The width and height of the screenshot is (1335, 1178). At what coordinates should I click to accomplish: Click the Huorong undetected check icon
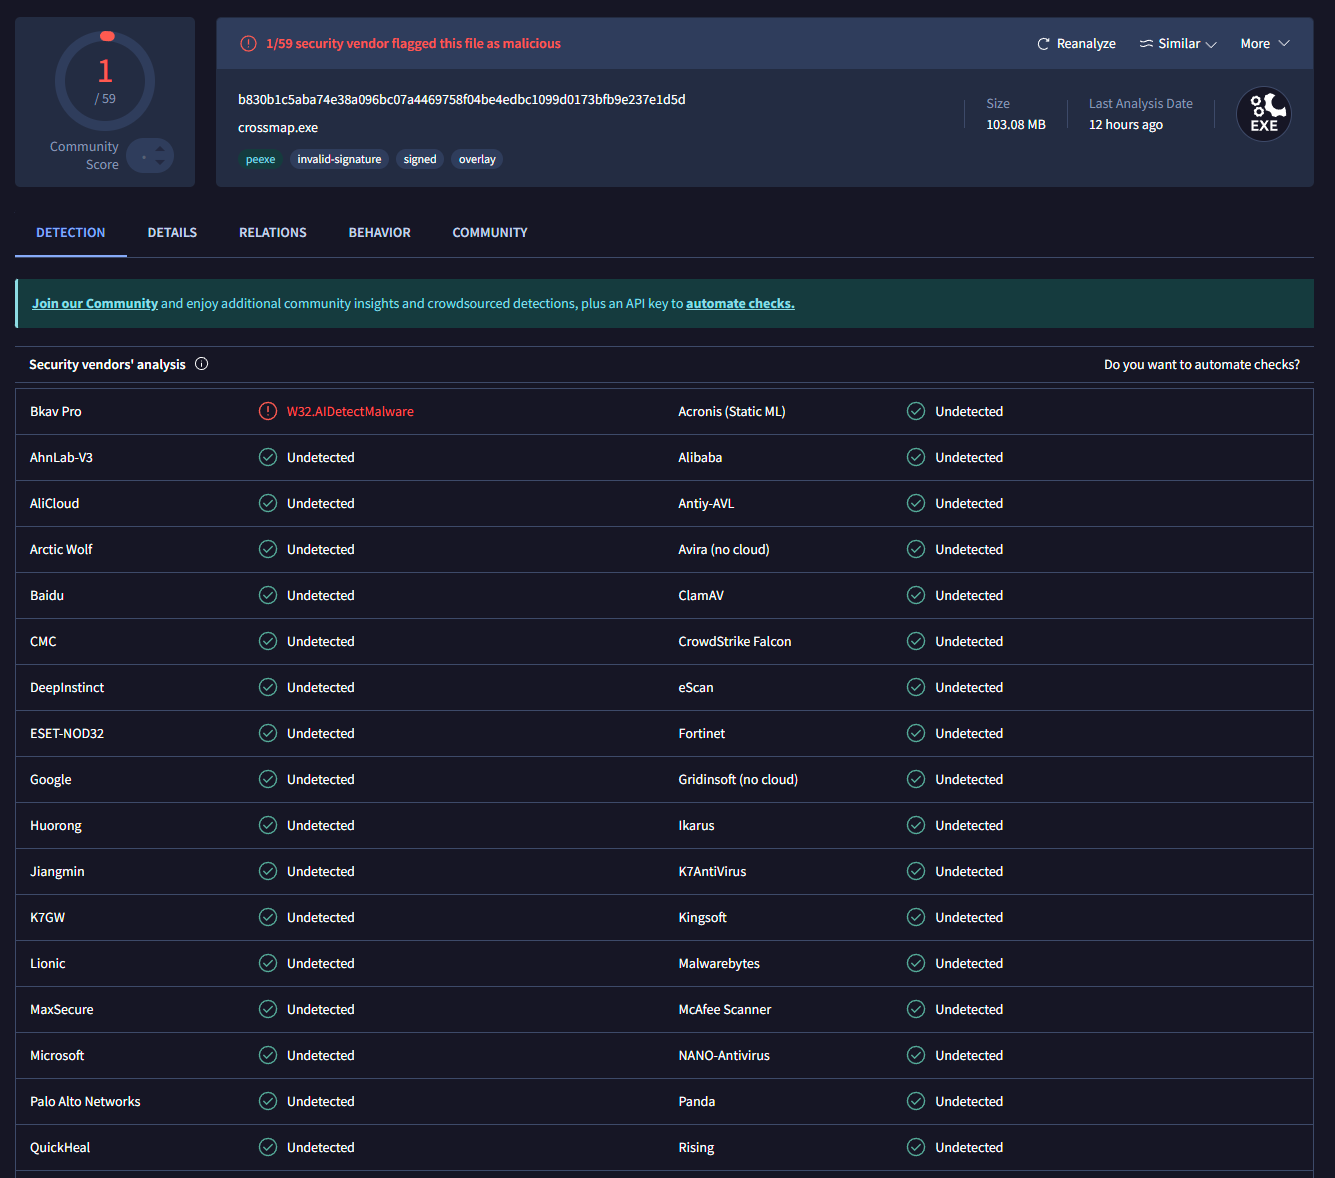point(268,825)
